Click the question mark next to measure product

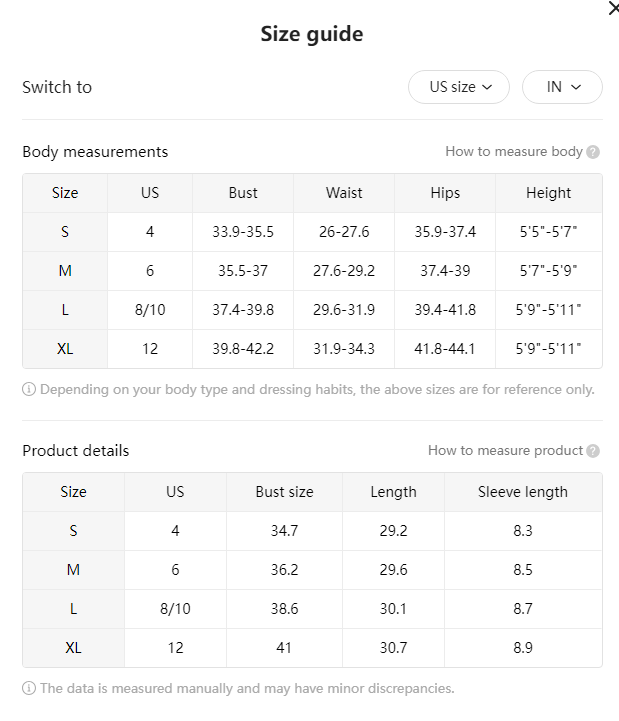coord(593,451)
